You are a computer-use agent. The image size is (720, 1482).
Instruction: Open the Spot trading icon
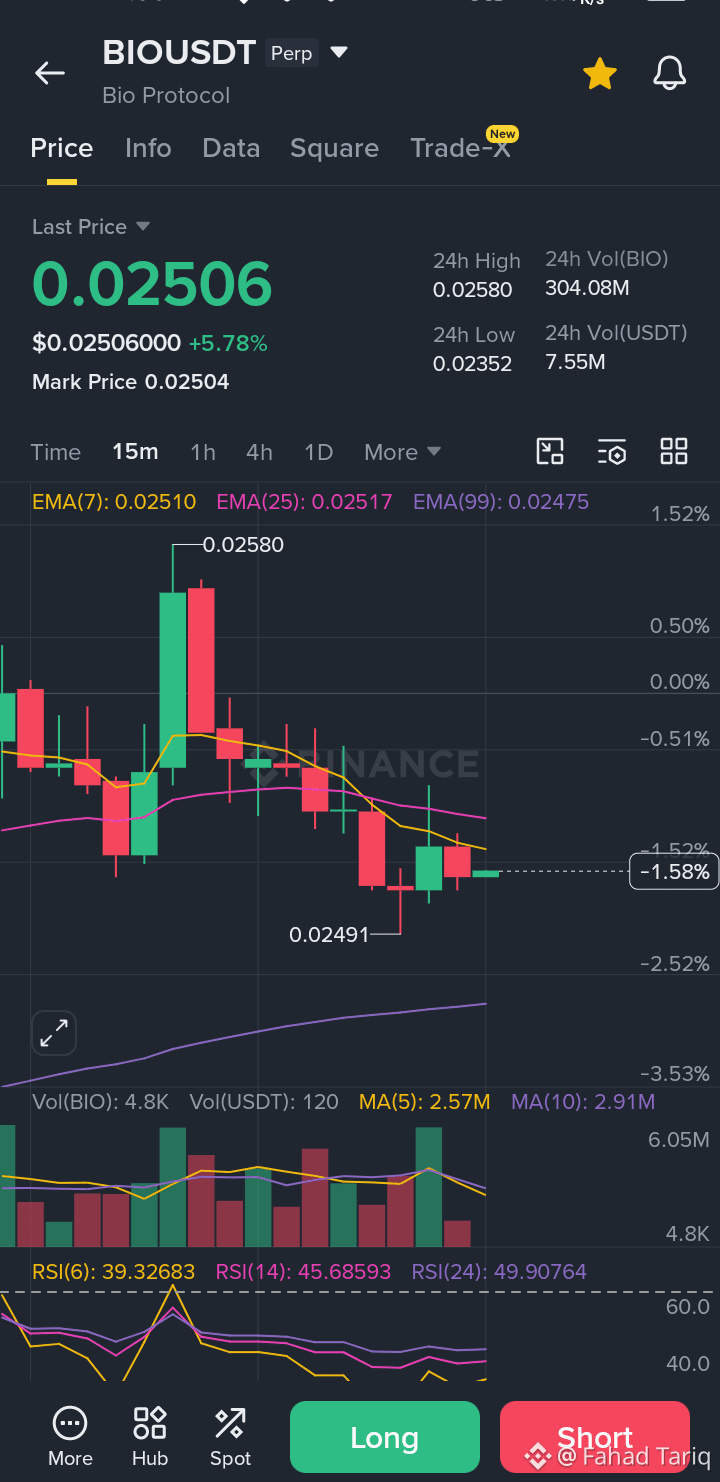point(230,1436)
